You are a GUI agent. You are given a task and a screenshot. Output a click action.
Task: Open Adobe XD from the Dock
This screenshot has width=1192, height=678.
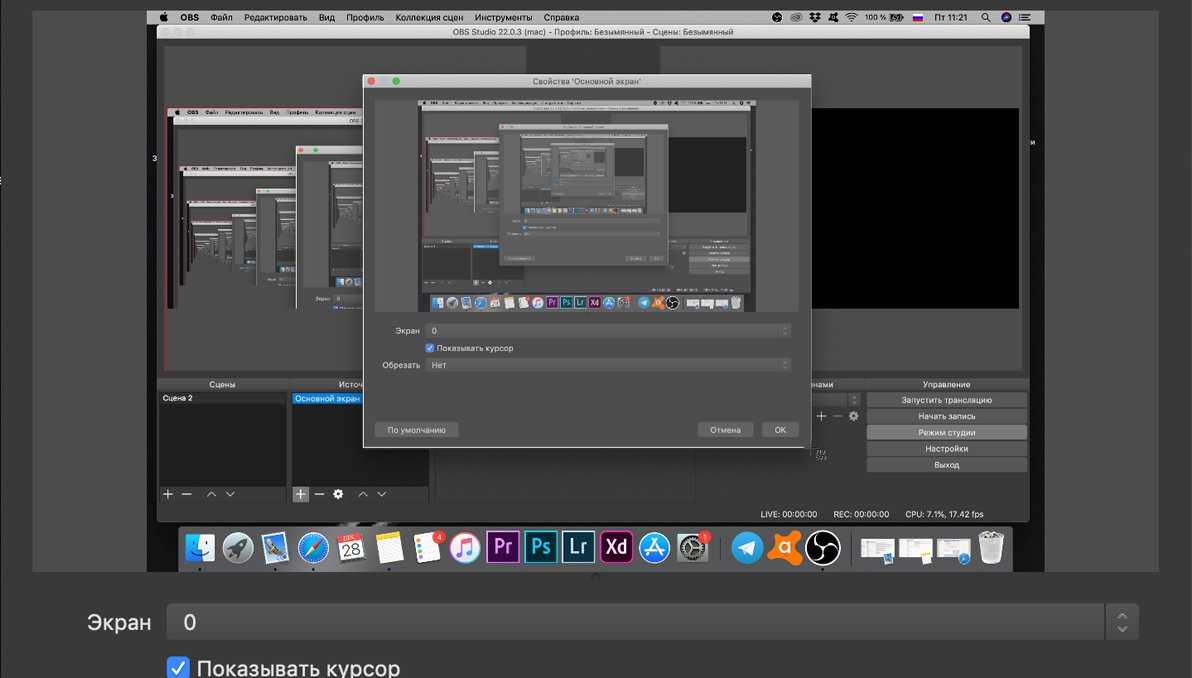(616, 547)
